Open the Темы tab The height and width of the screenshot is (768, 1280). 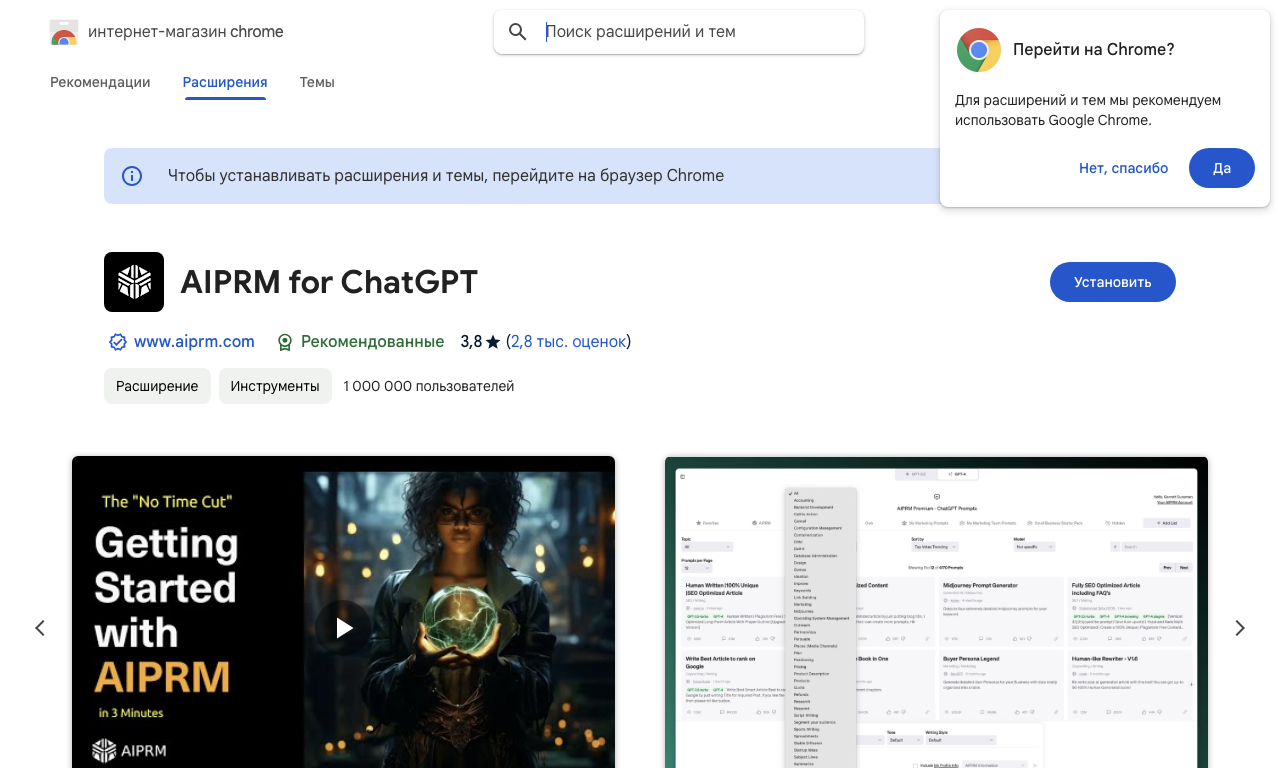tap(317, 82)
